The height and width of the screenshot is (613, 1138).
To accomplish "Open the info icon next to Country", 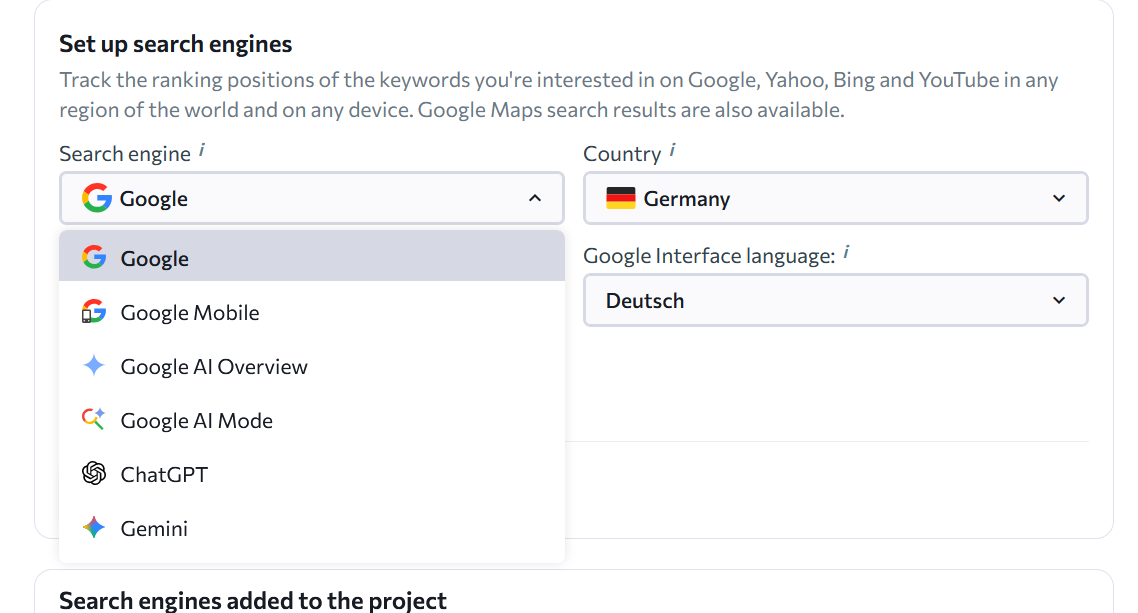I will (672, 151).
